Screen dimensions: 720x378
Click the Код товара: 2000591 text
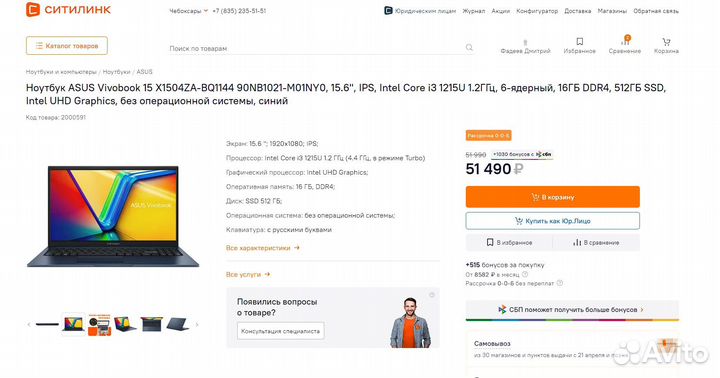(56, 118)
